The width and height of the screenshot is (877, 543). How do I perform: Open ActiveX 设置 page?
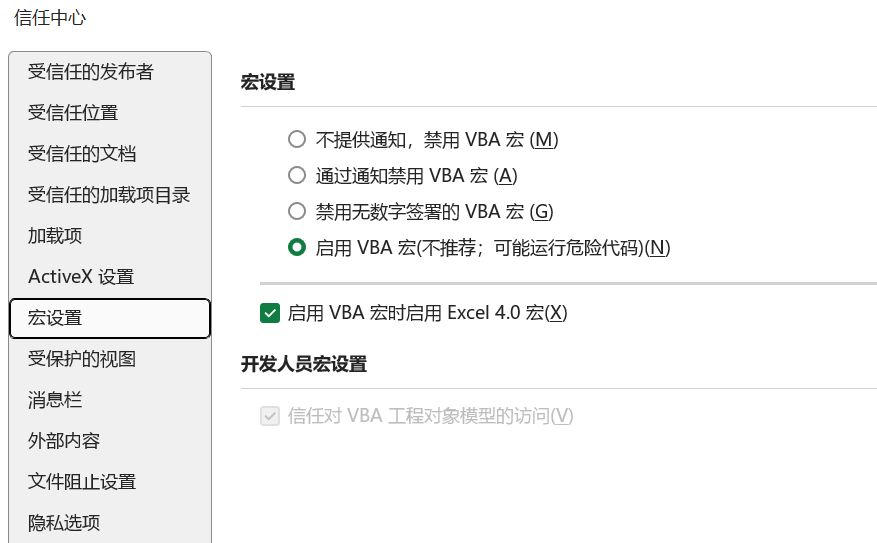pyautogui.click(x=81, y=277)
